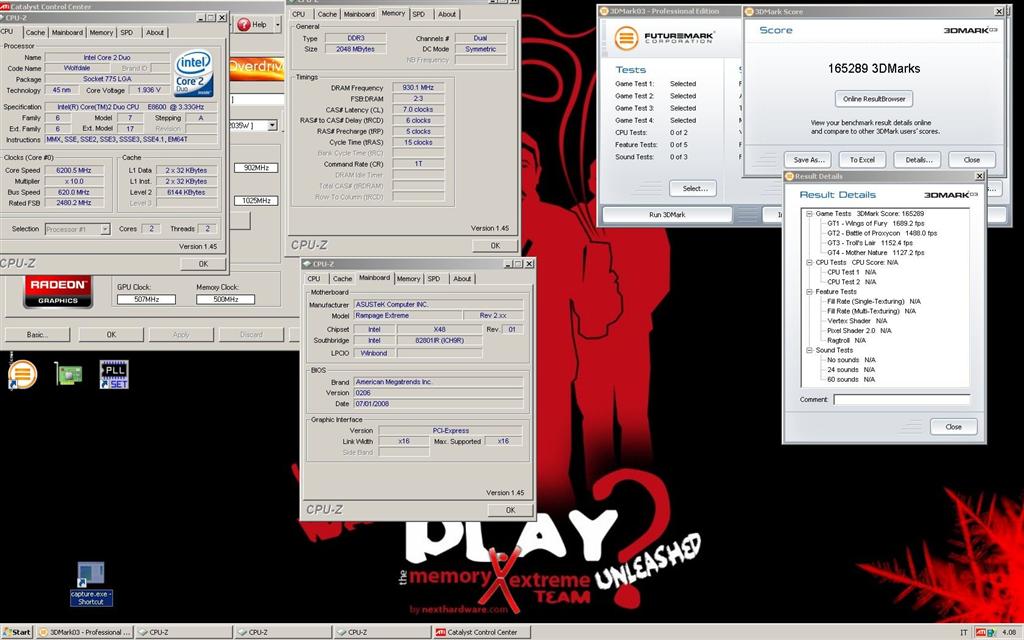Open About tab in the CPU-Z Motherboard window

pyautogui.click(x=462, y=279)
